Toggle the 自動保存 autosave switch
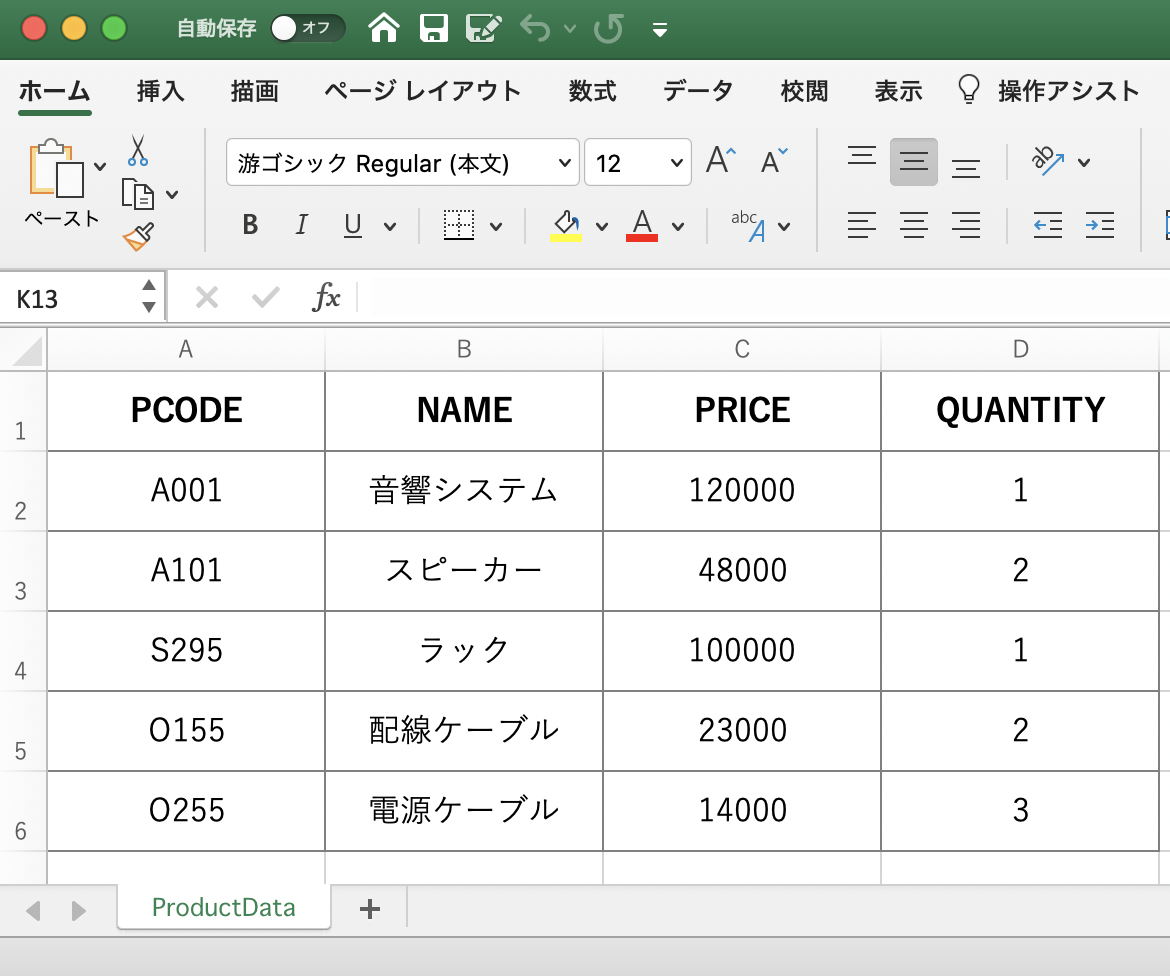The height and width of the screenshot is (976, 1170). point(307,28)
